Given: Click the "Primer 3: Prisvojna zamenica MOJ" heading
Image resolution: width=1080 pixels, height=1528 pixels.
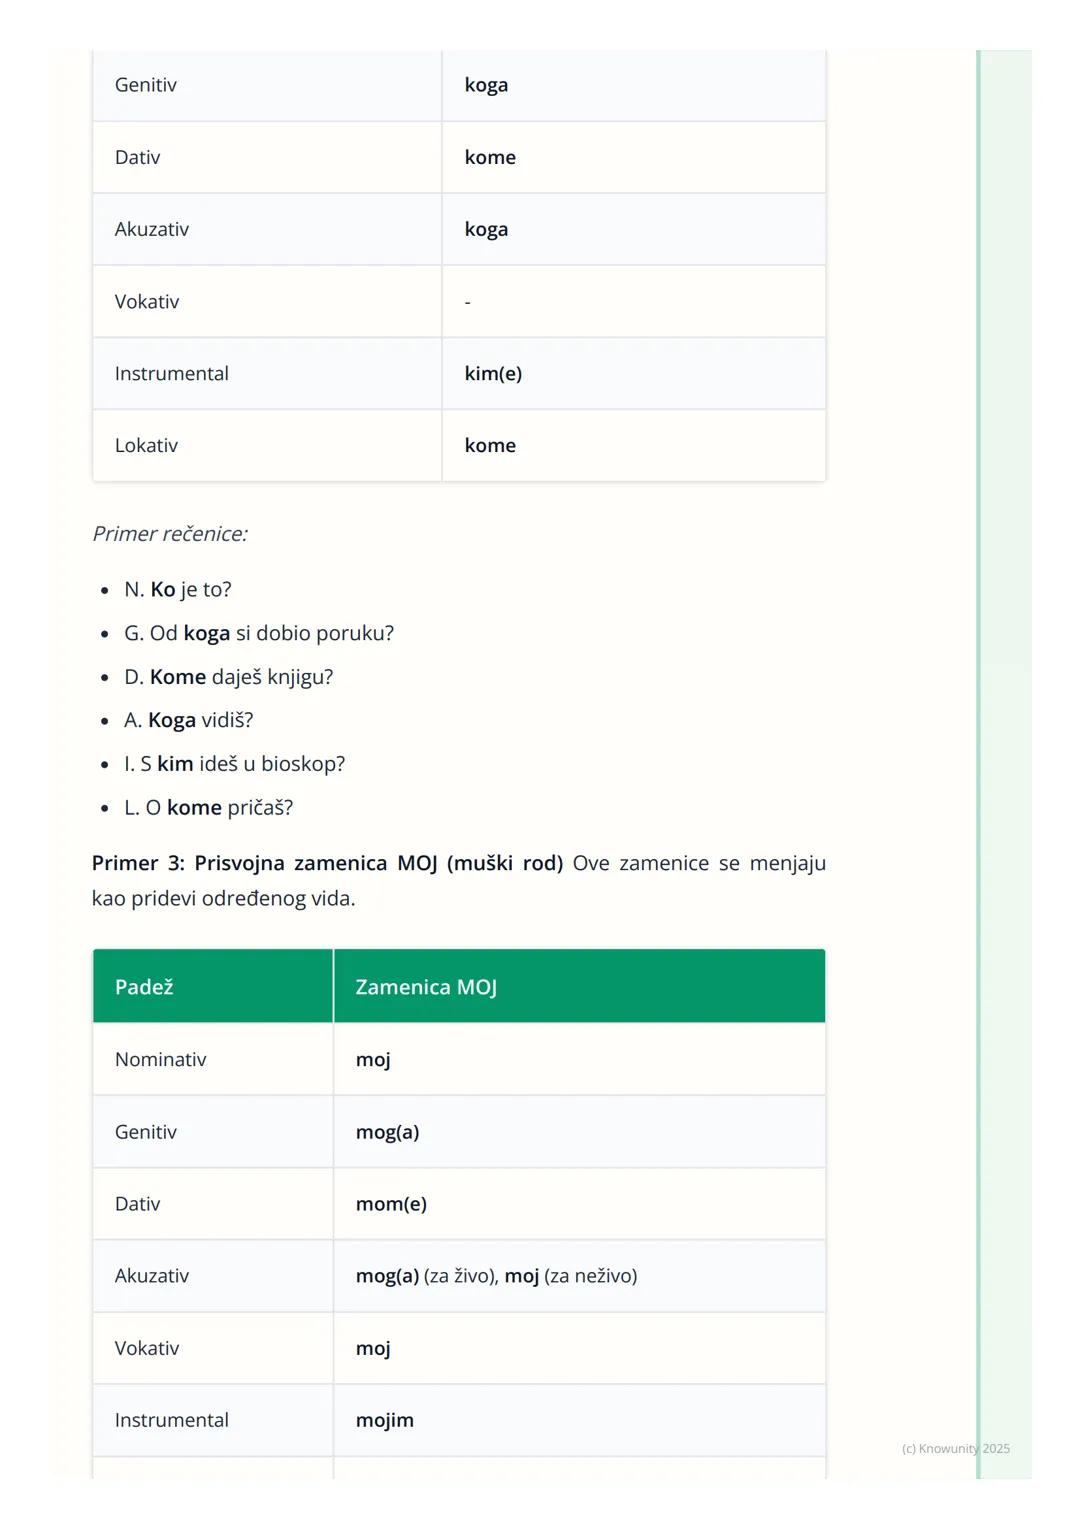Looking at the screenshot, I should pos(327,863).
